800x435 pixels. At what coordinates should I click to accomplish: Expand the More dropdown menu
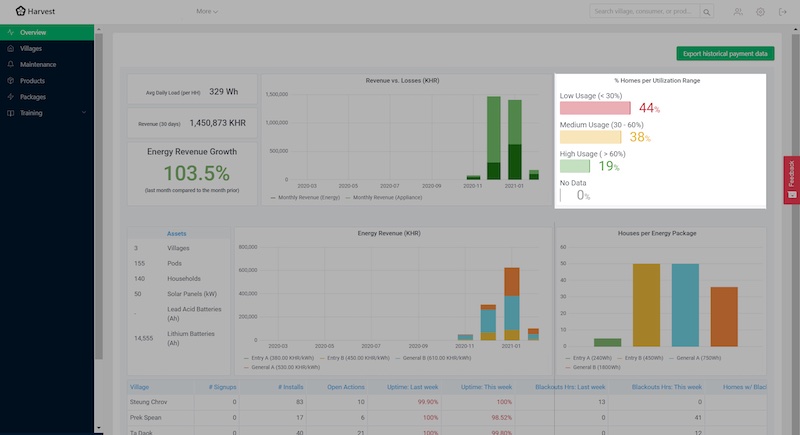tap(207, 12)
